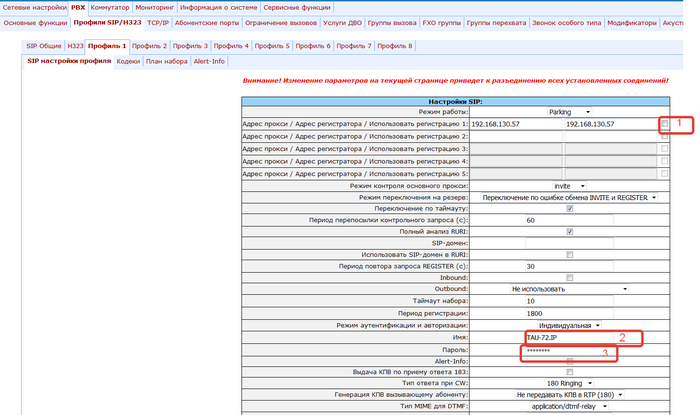Toggle the Переключение по таймауту checkbox
The image size is (700, 415).
[x=569, y=208]
